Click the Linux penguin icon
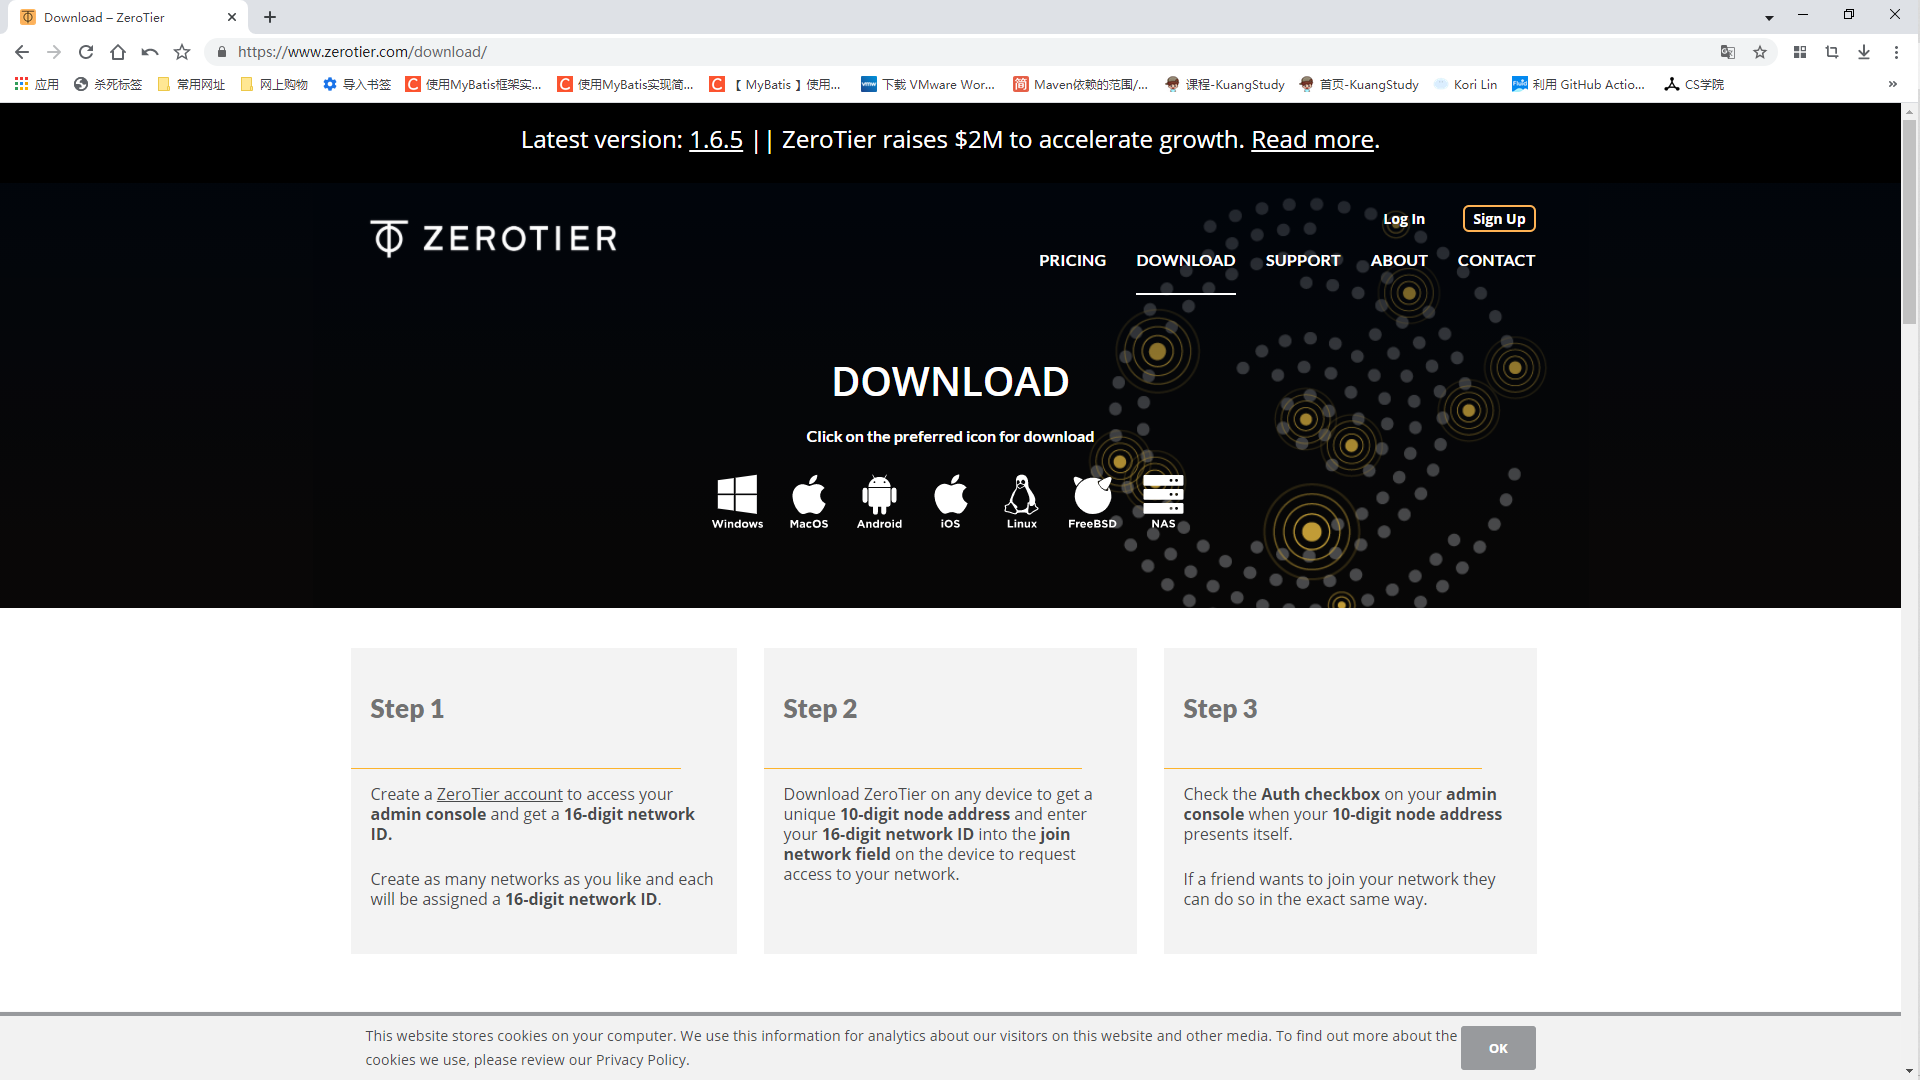 coord(1021,495)
